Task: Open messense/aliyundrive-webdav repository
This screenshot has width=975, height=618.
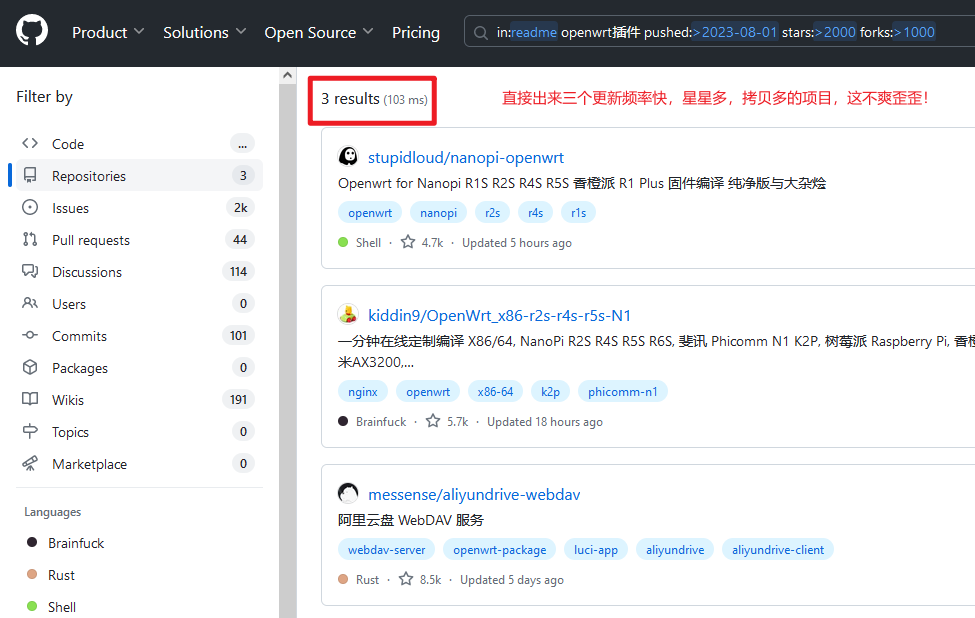Action: 474,494
